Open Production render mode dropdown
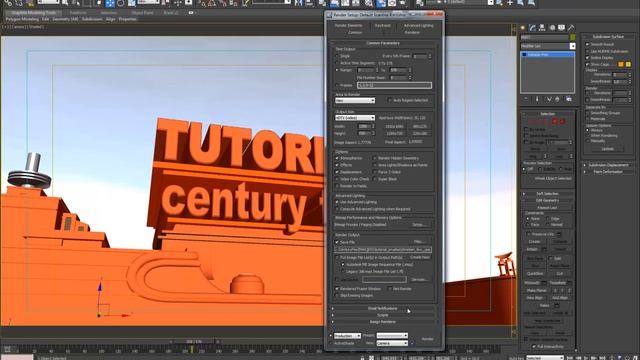Screen dimensions: 640x360 point(347,336)
